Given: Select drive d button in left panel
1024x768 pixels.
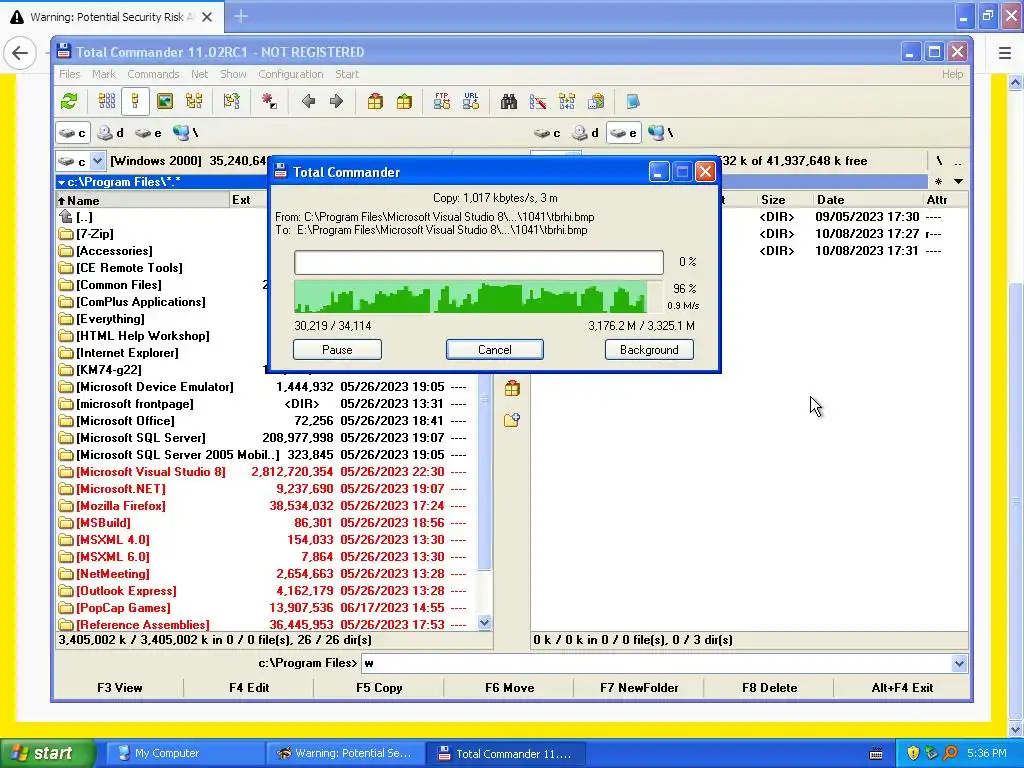Looking at the screenshot, I should pyautogui.click(x=110, y=133).
